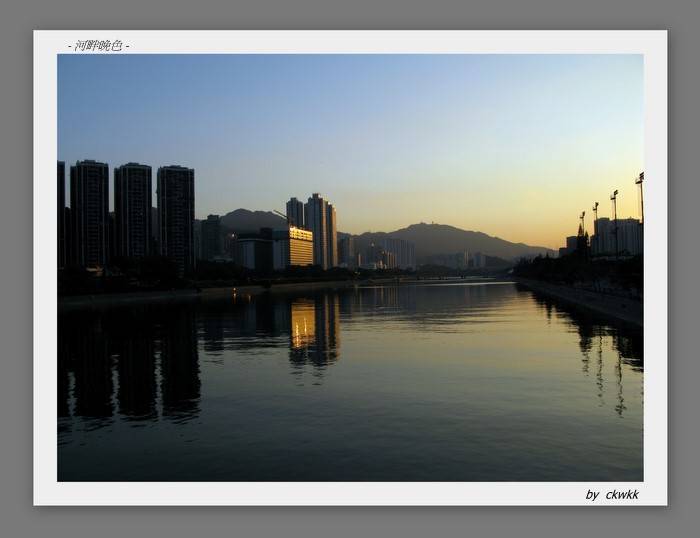The image size is (700, 538).
Task: Click the title text "河畔晚色"
Action: (98, 46)
